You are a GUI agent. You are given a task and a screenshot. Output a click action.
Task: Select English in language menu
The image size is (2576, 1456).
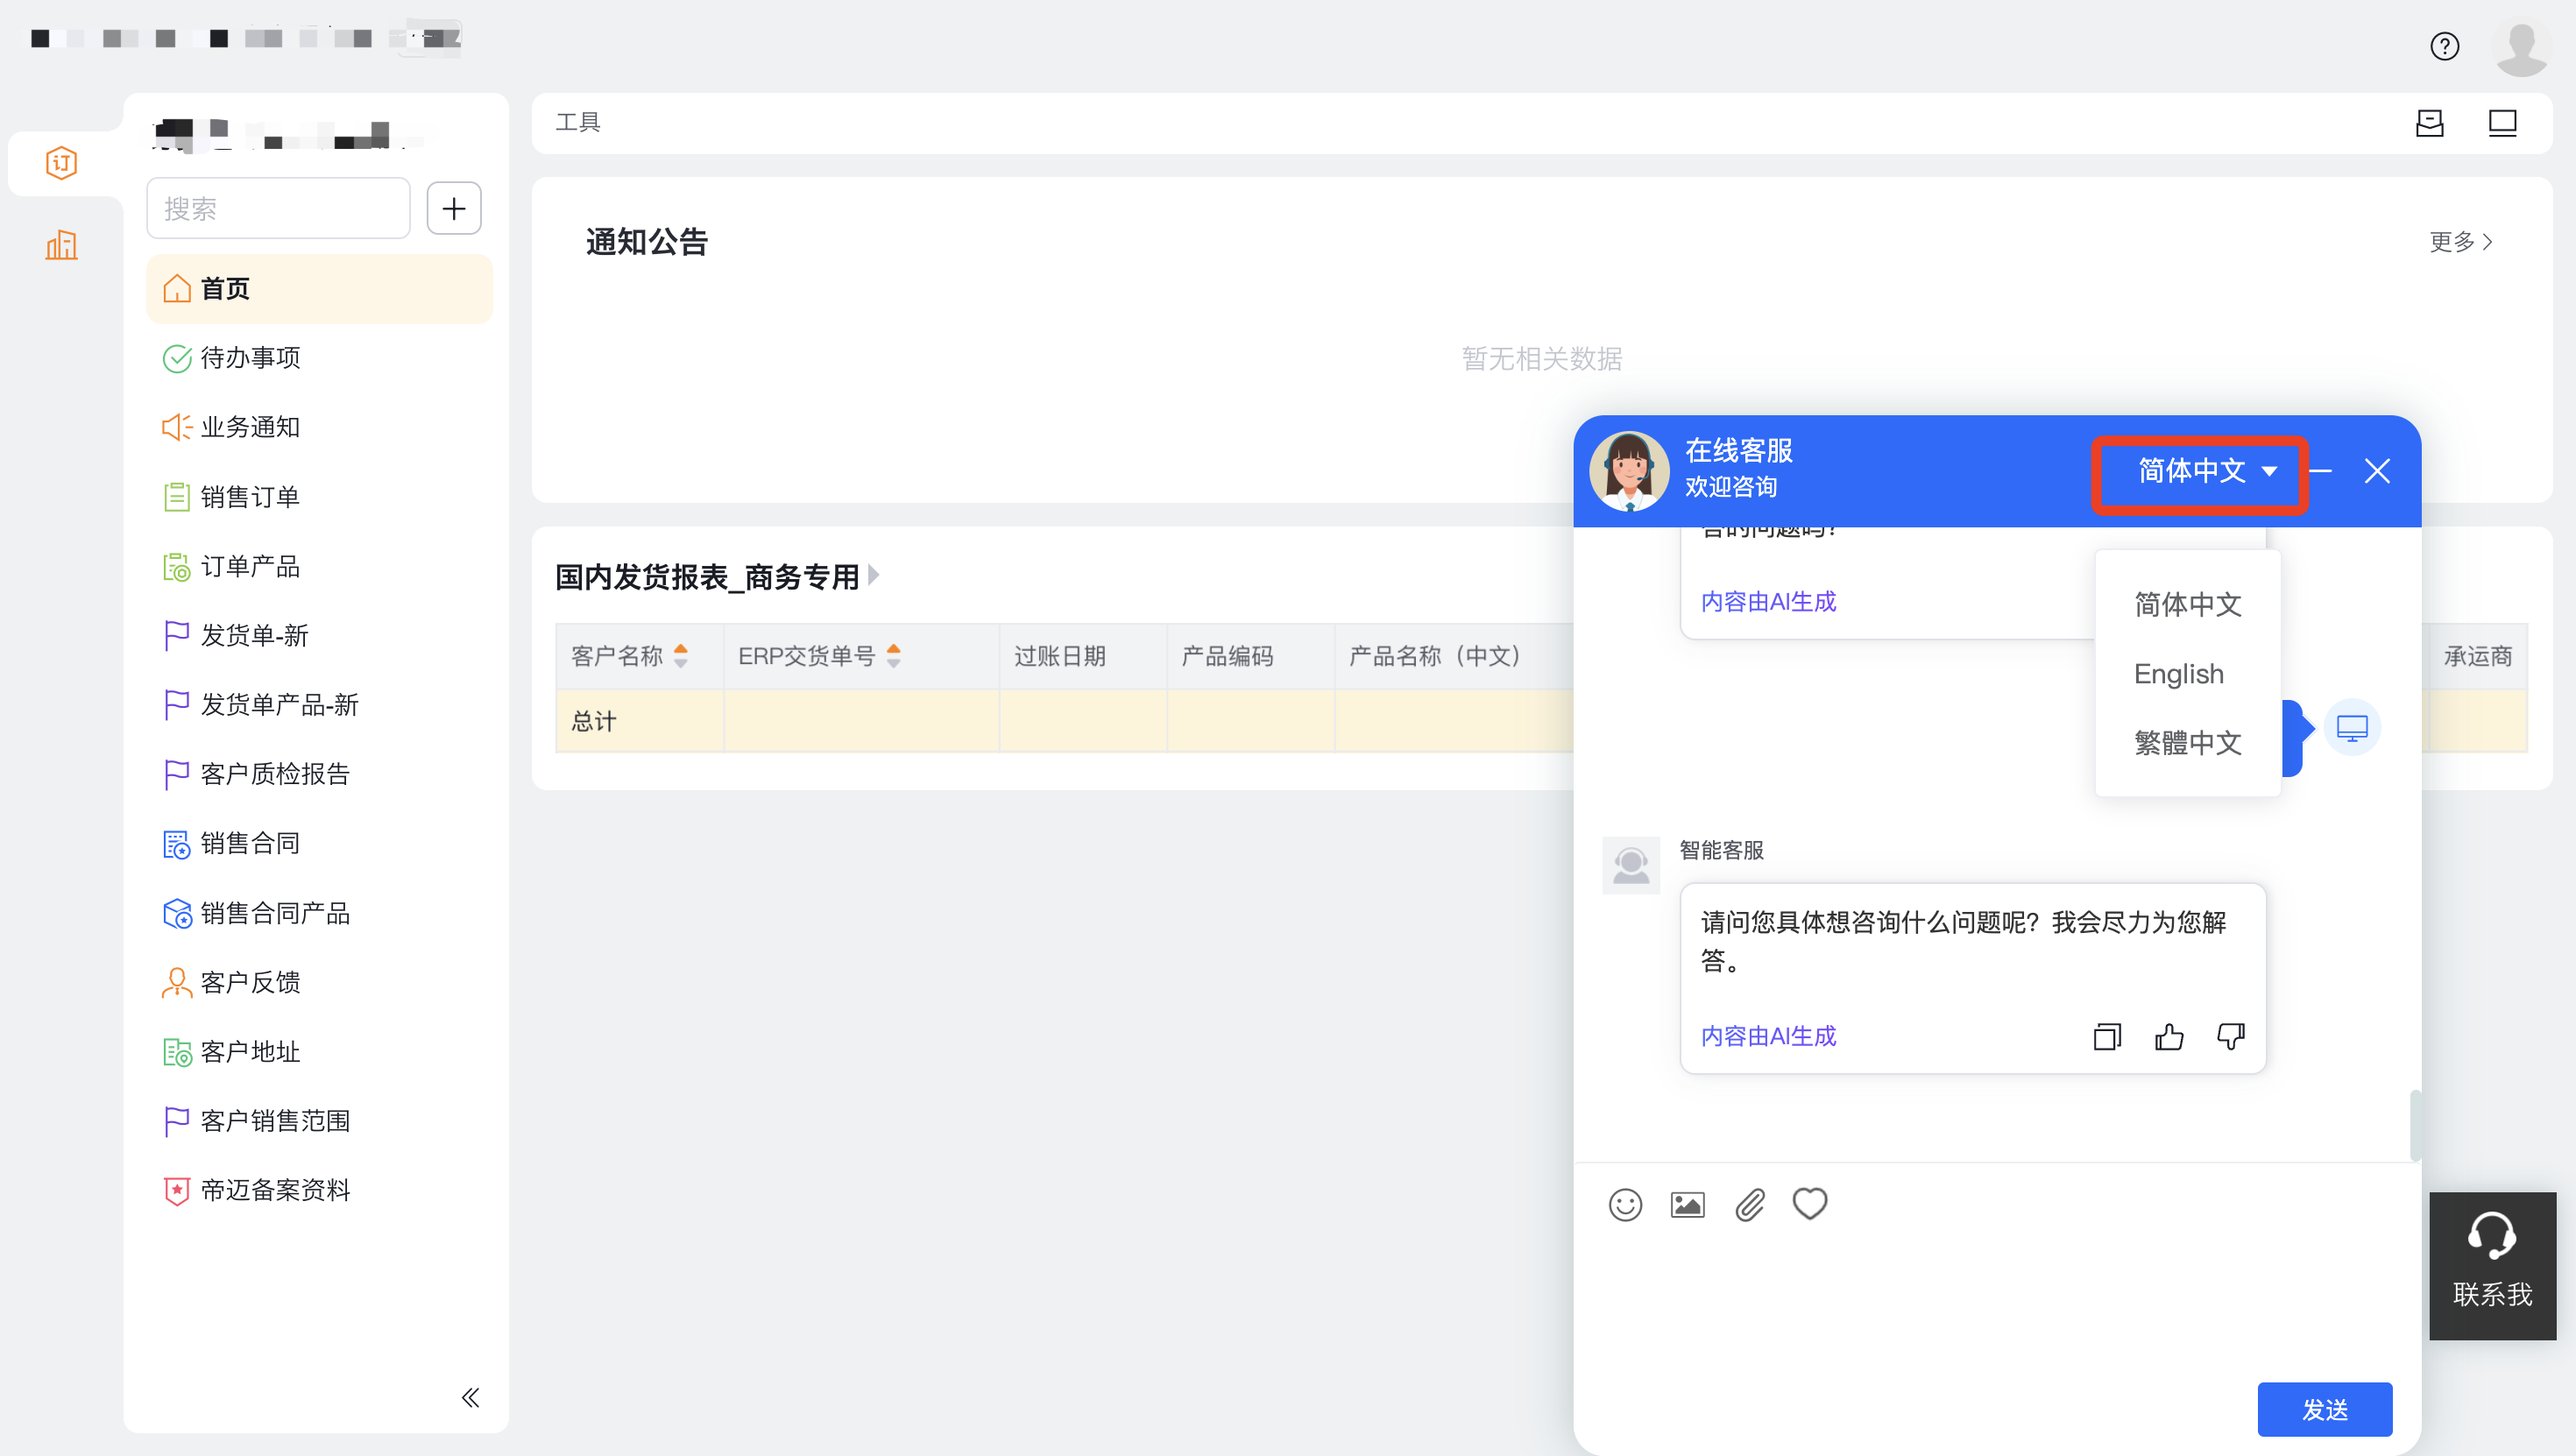click(2178, 673)
